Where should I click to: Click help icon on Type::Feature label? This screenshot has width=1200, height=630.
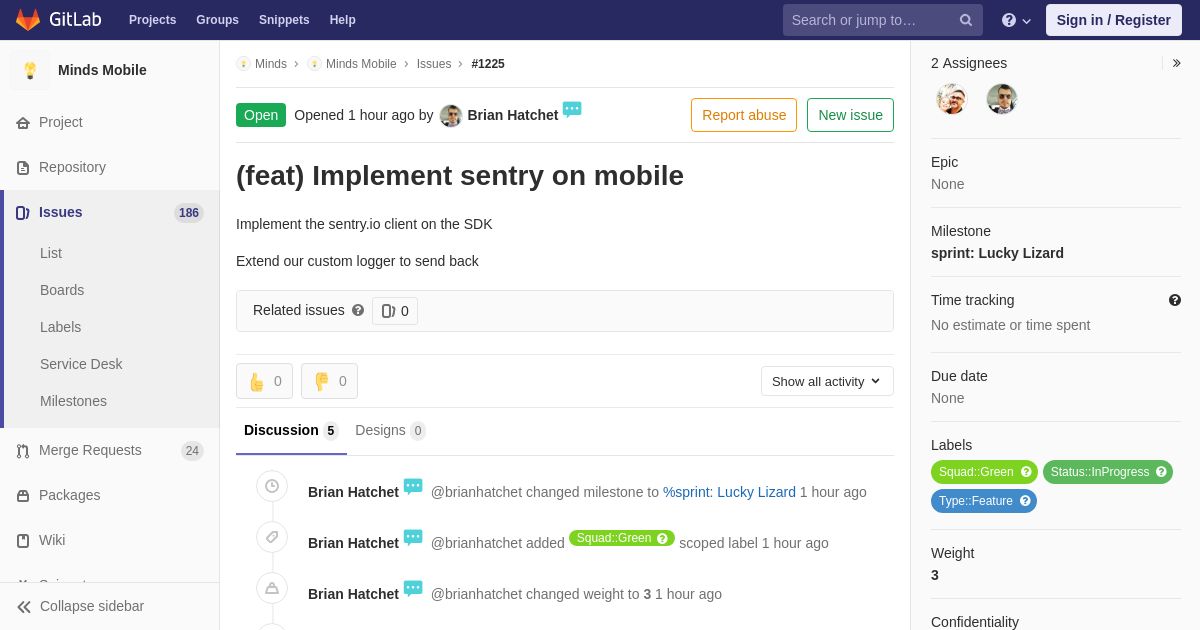click(x=1025, y=501)
